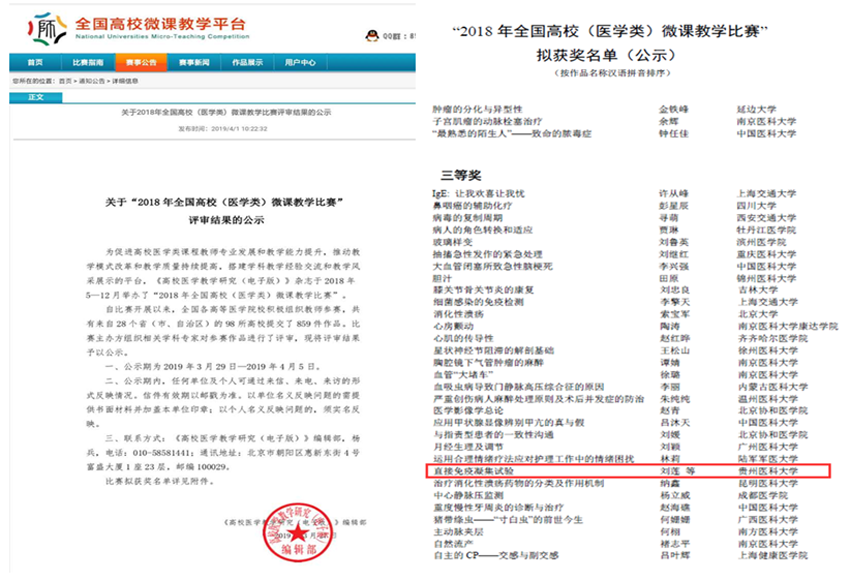Click the 四川大学 school name
Image resolution: width=850 pixels, height=581 pixels.
click(756, 205)
